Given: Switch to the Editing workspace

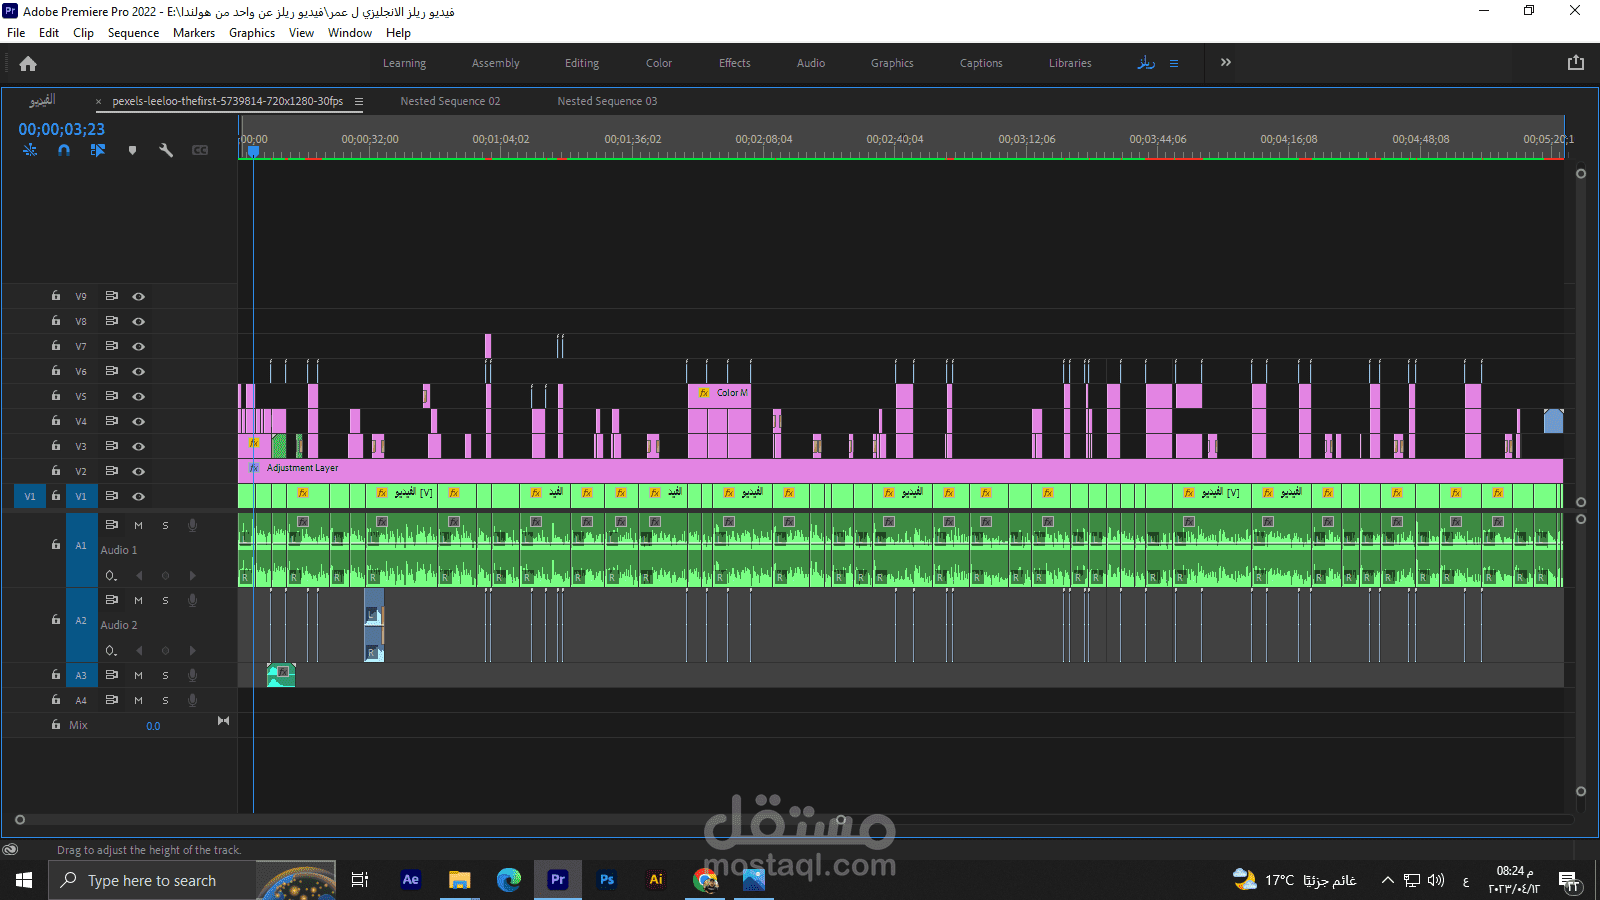Looking at the screenshot, I should pos(582,63).
